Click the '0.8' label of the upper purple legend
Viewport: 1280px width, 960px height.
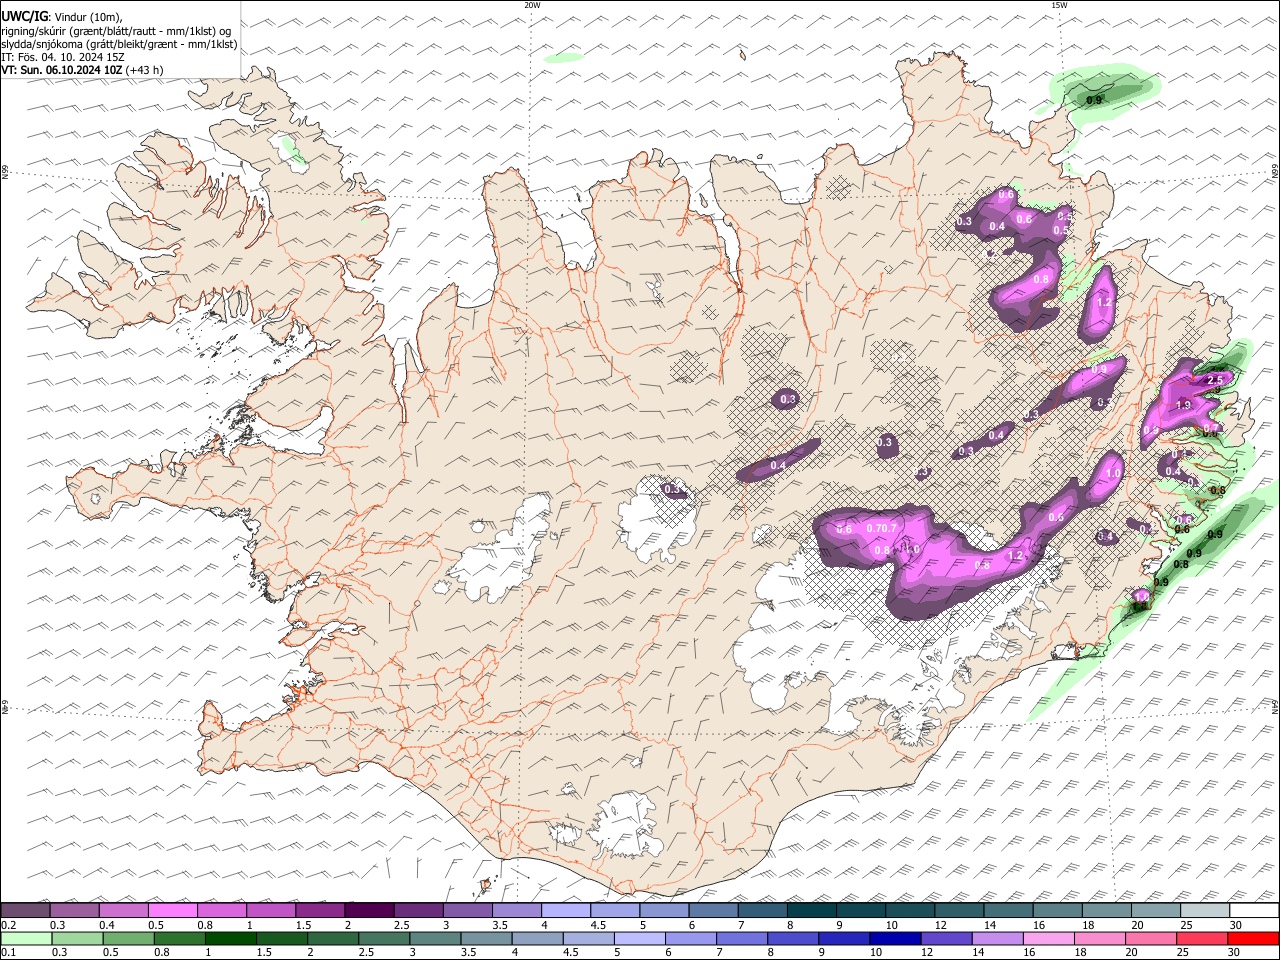tap(204, 925)
